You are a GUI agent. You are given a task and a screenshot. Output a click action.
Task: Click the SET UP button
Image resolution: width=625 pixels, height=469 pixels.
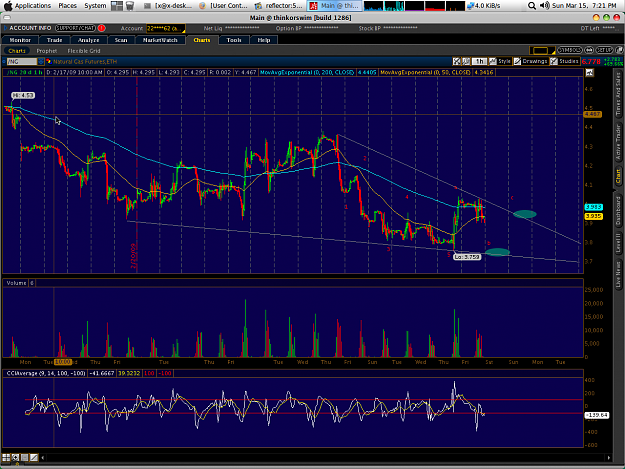click(x=605, y=50)
